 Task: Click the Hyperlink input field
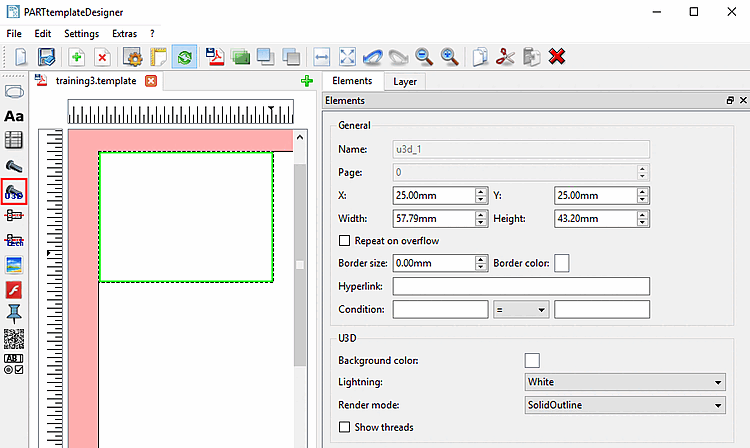click(521, 286)
